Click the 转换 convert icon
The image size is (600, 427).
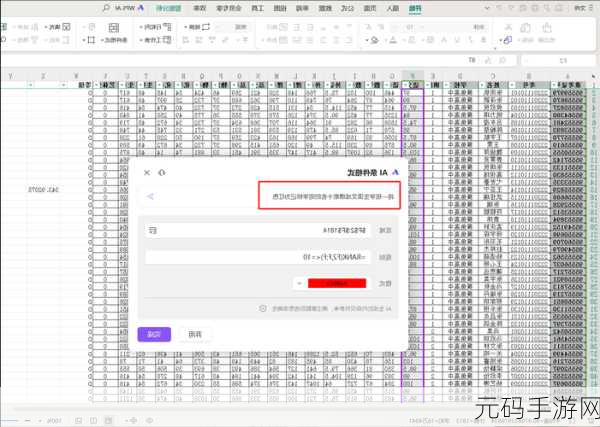[206, 27]
